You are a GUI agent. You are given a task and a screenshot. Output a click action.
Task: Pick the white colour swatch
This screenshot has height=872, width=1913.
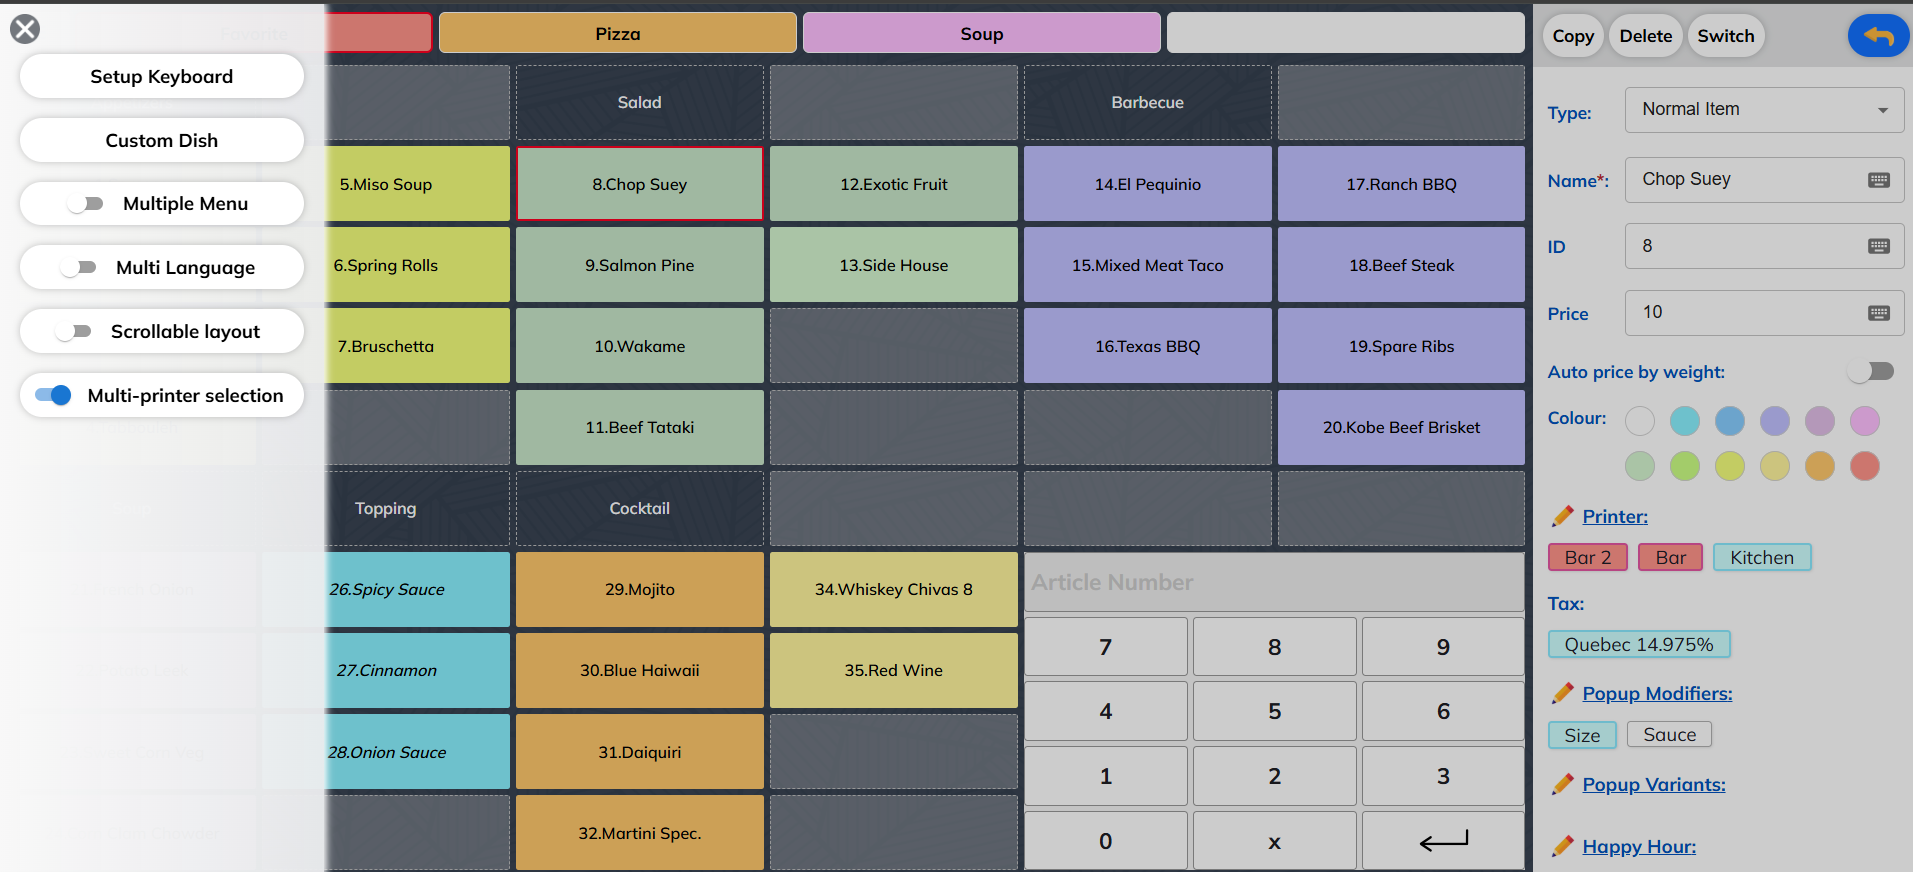(1640, 421)
